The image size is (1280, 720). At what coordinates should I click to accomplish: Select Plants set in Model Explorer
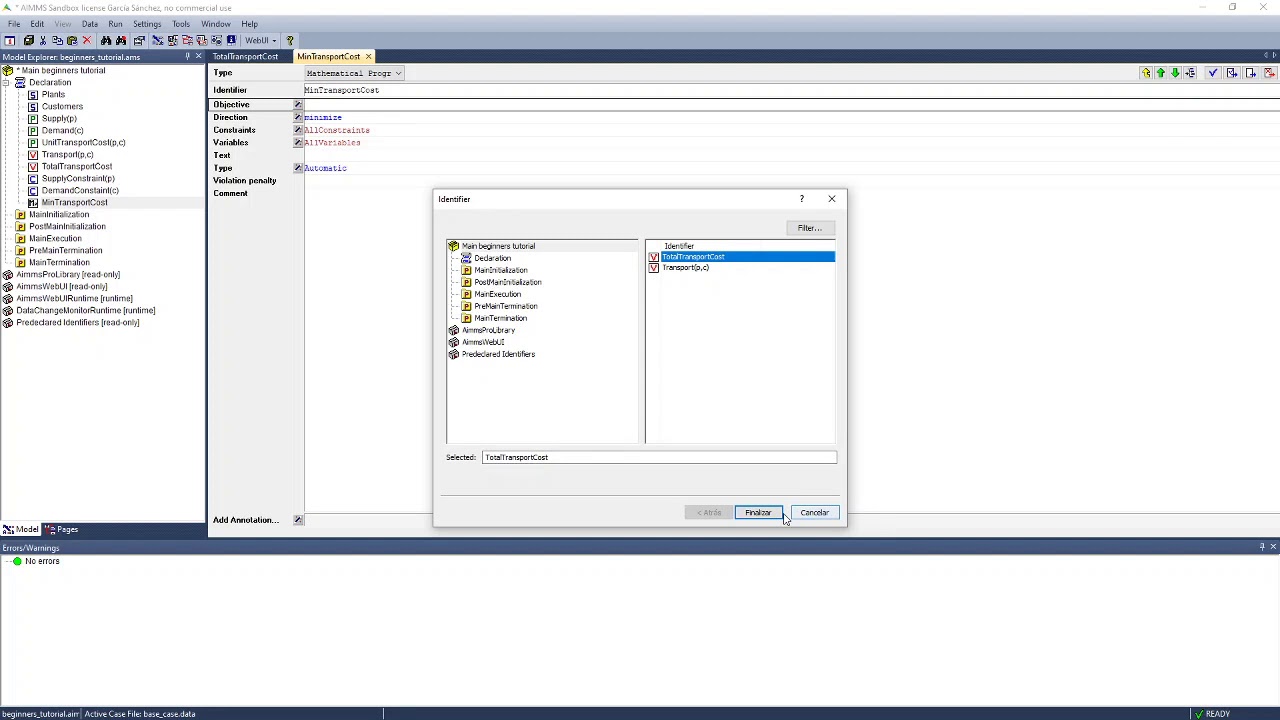53,94
